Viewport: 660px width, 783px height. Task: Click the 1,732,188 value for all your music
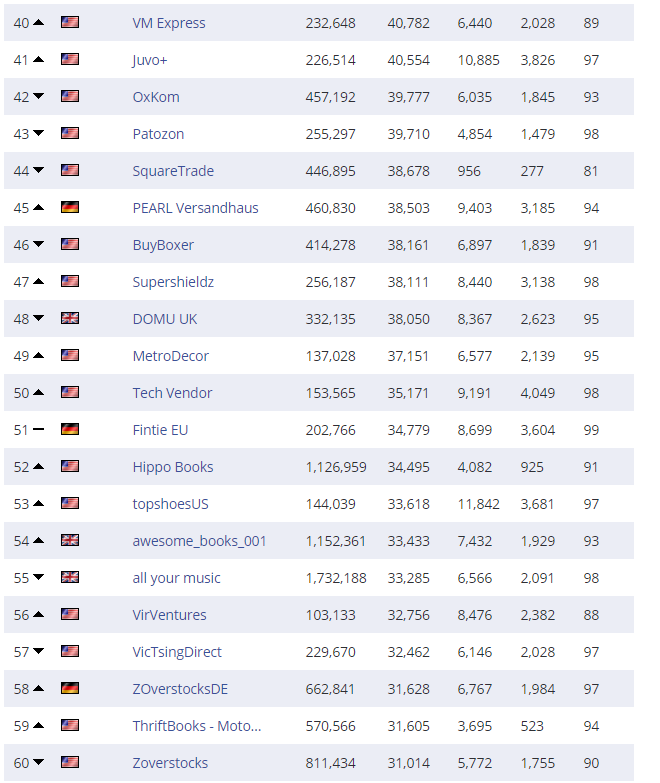coord(336,578)
